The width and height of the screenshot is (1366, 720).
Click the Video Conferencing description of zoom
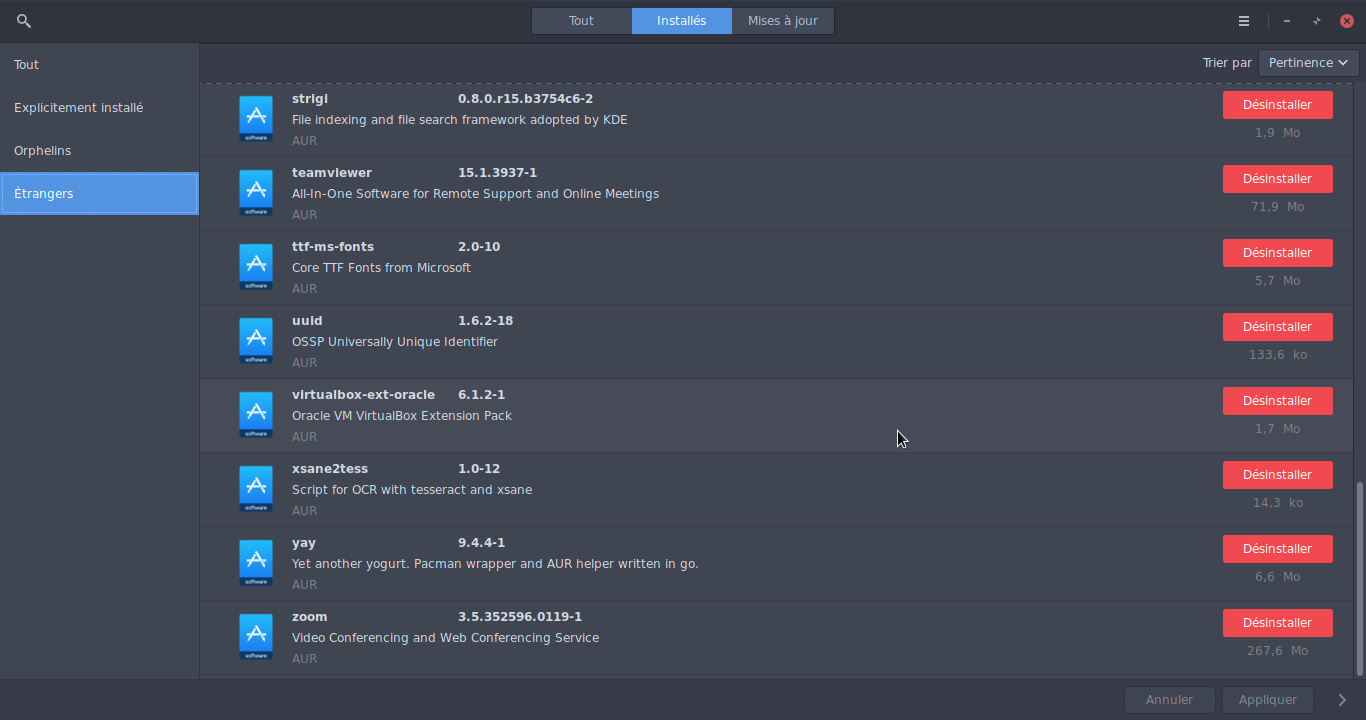point(446,638)
